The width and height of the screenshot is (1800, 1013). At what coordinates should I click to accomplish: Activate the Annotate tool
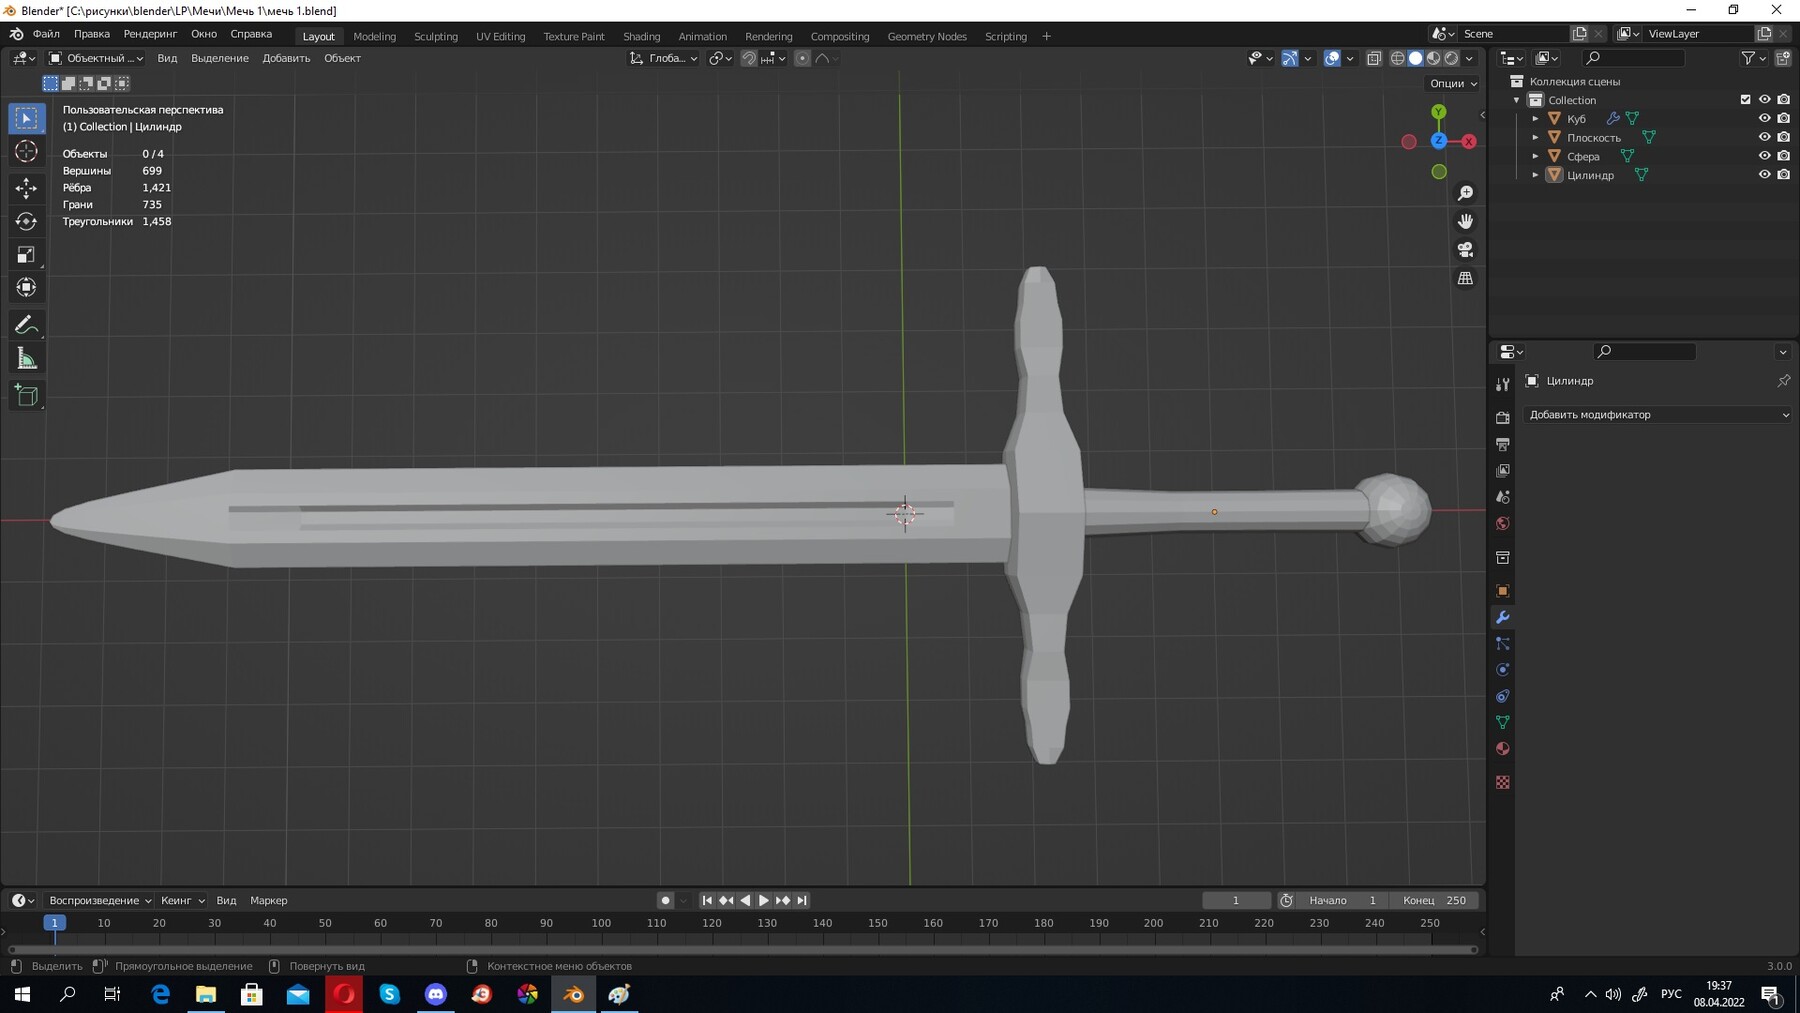26,324
